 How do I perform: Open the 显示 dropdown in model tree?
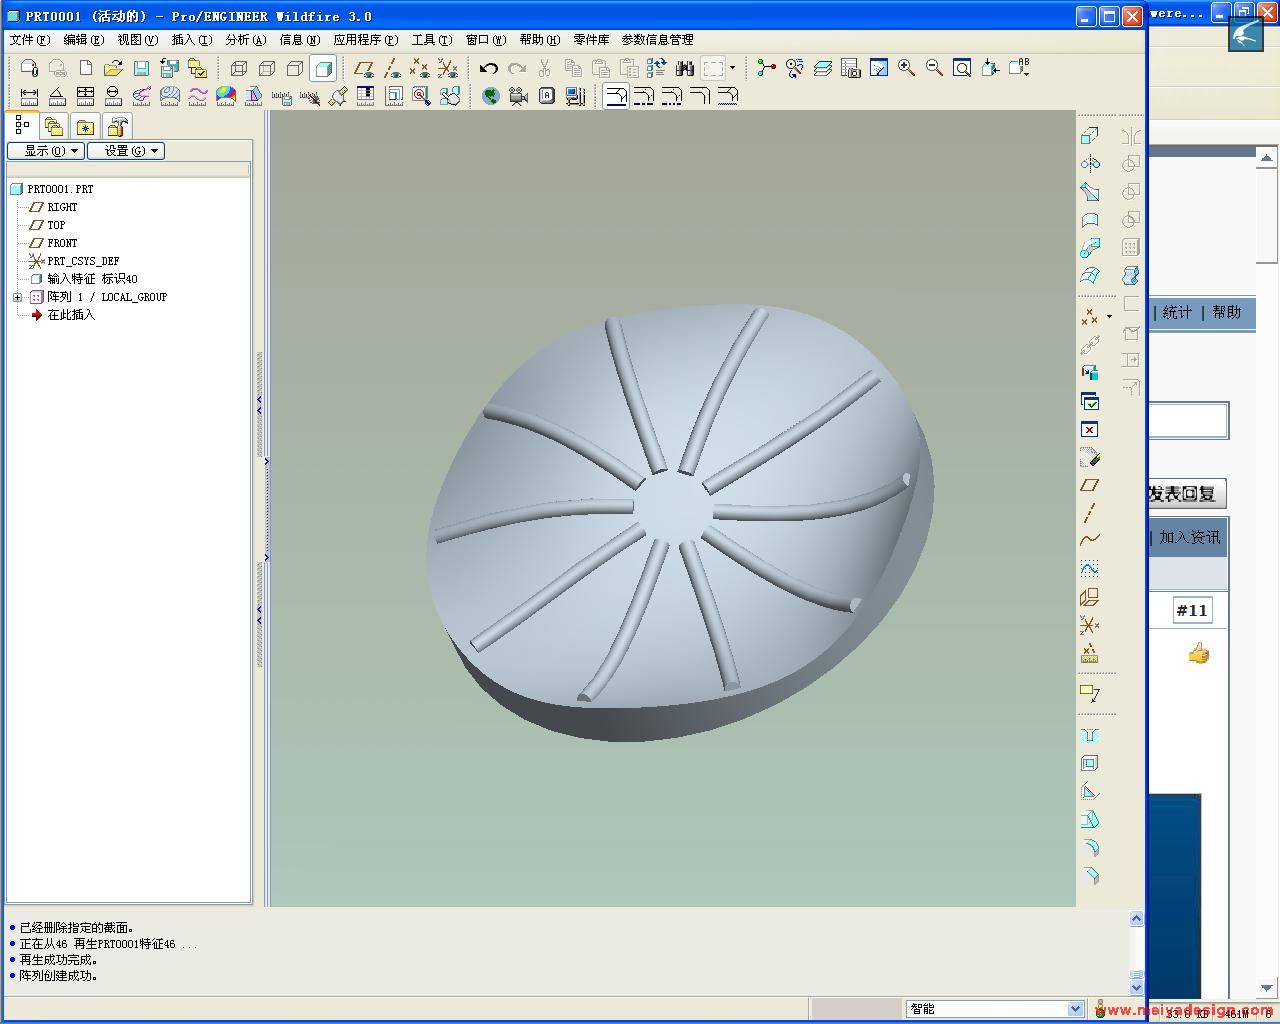[x=46, y=151]
